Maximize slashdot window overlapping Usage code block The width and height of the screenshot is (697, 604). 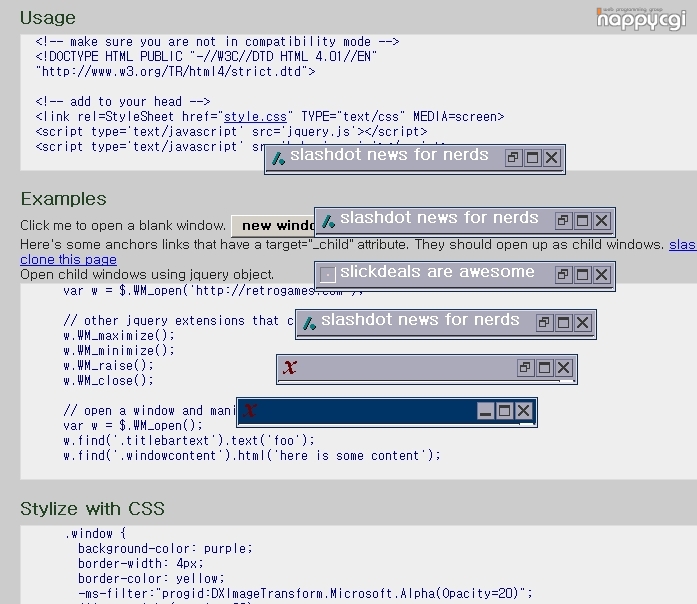[x=532, y=158]
